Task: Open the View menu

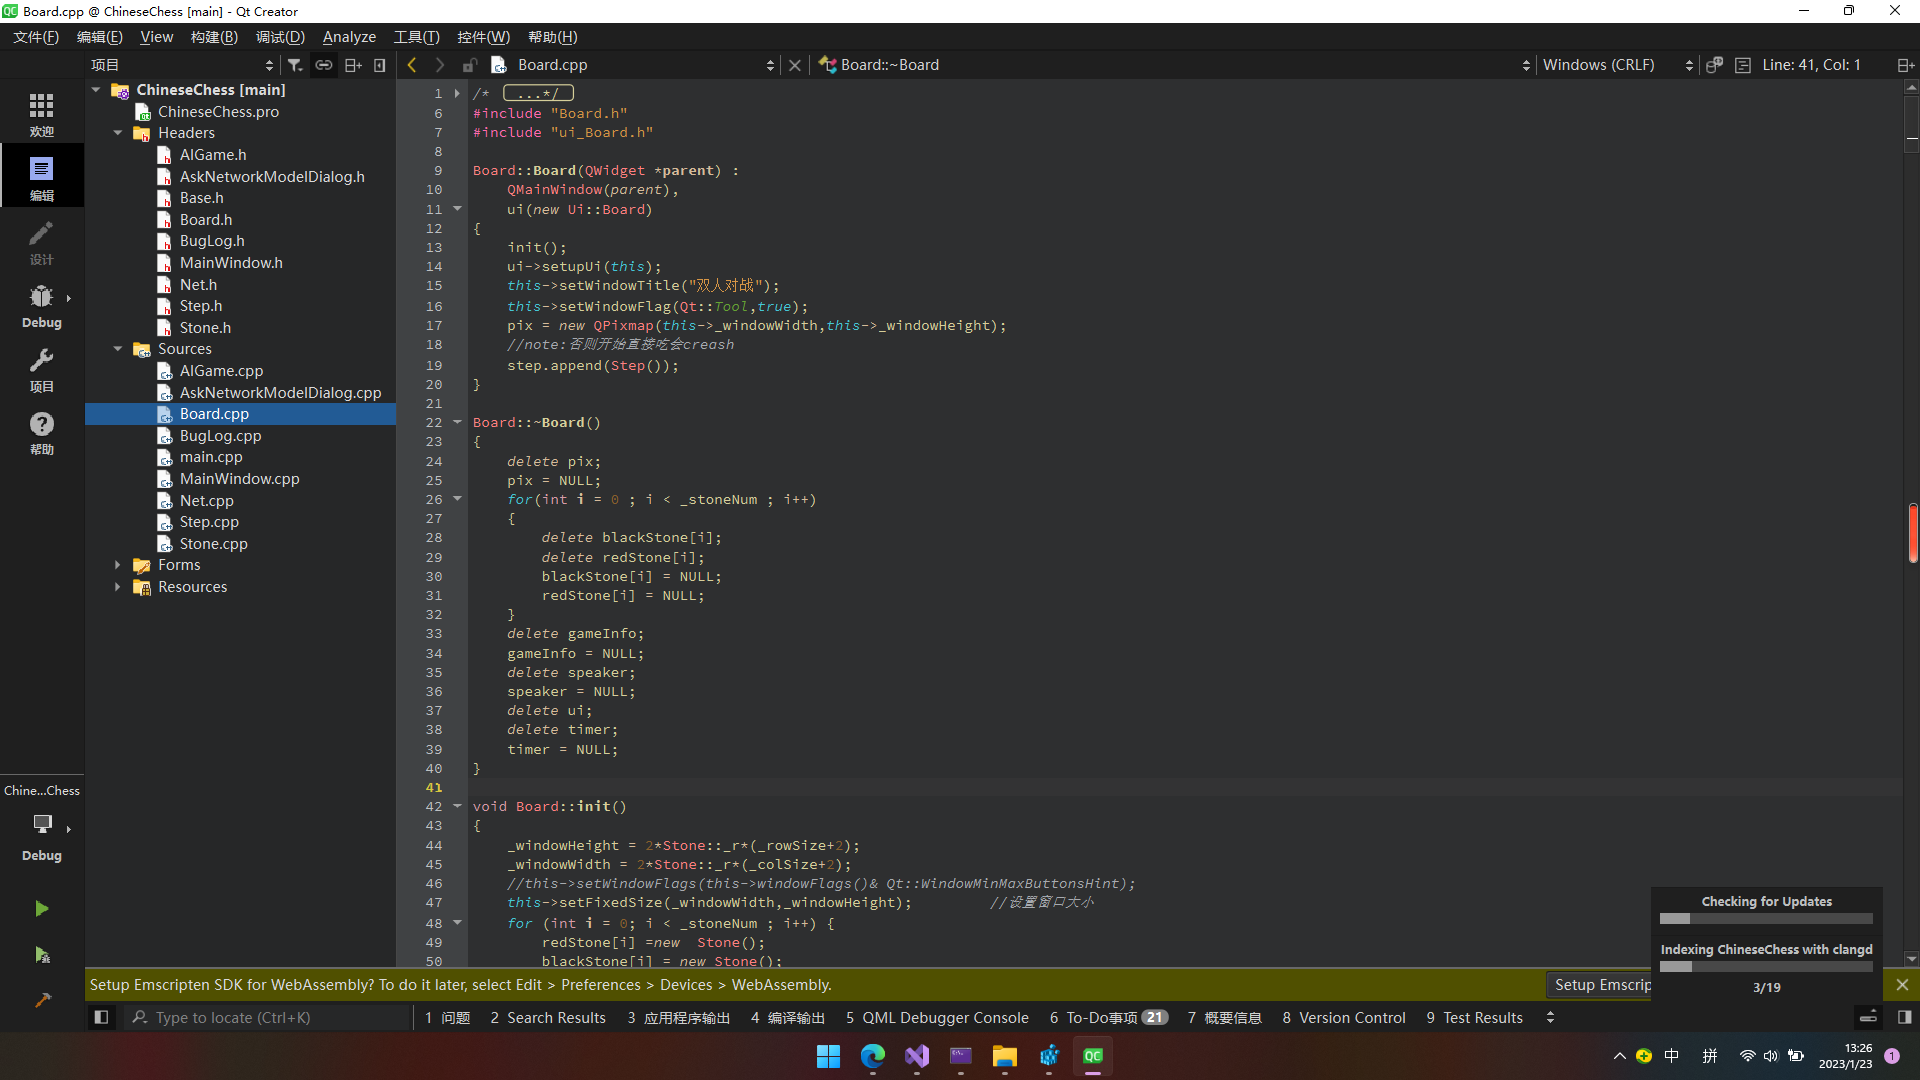Action: 156,37
